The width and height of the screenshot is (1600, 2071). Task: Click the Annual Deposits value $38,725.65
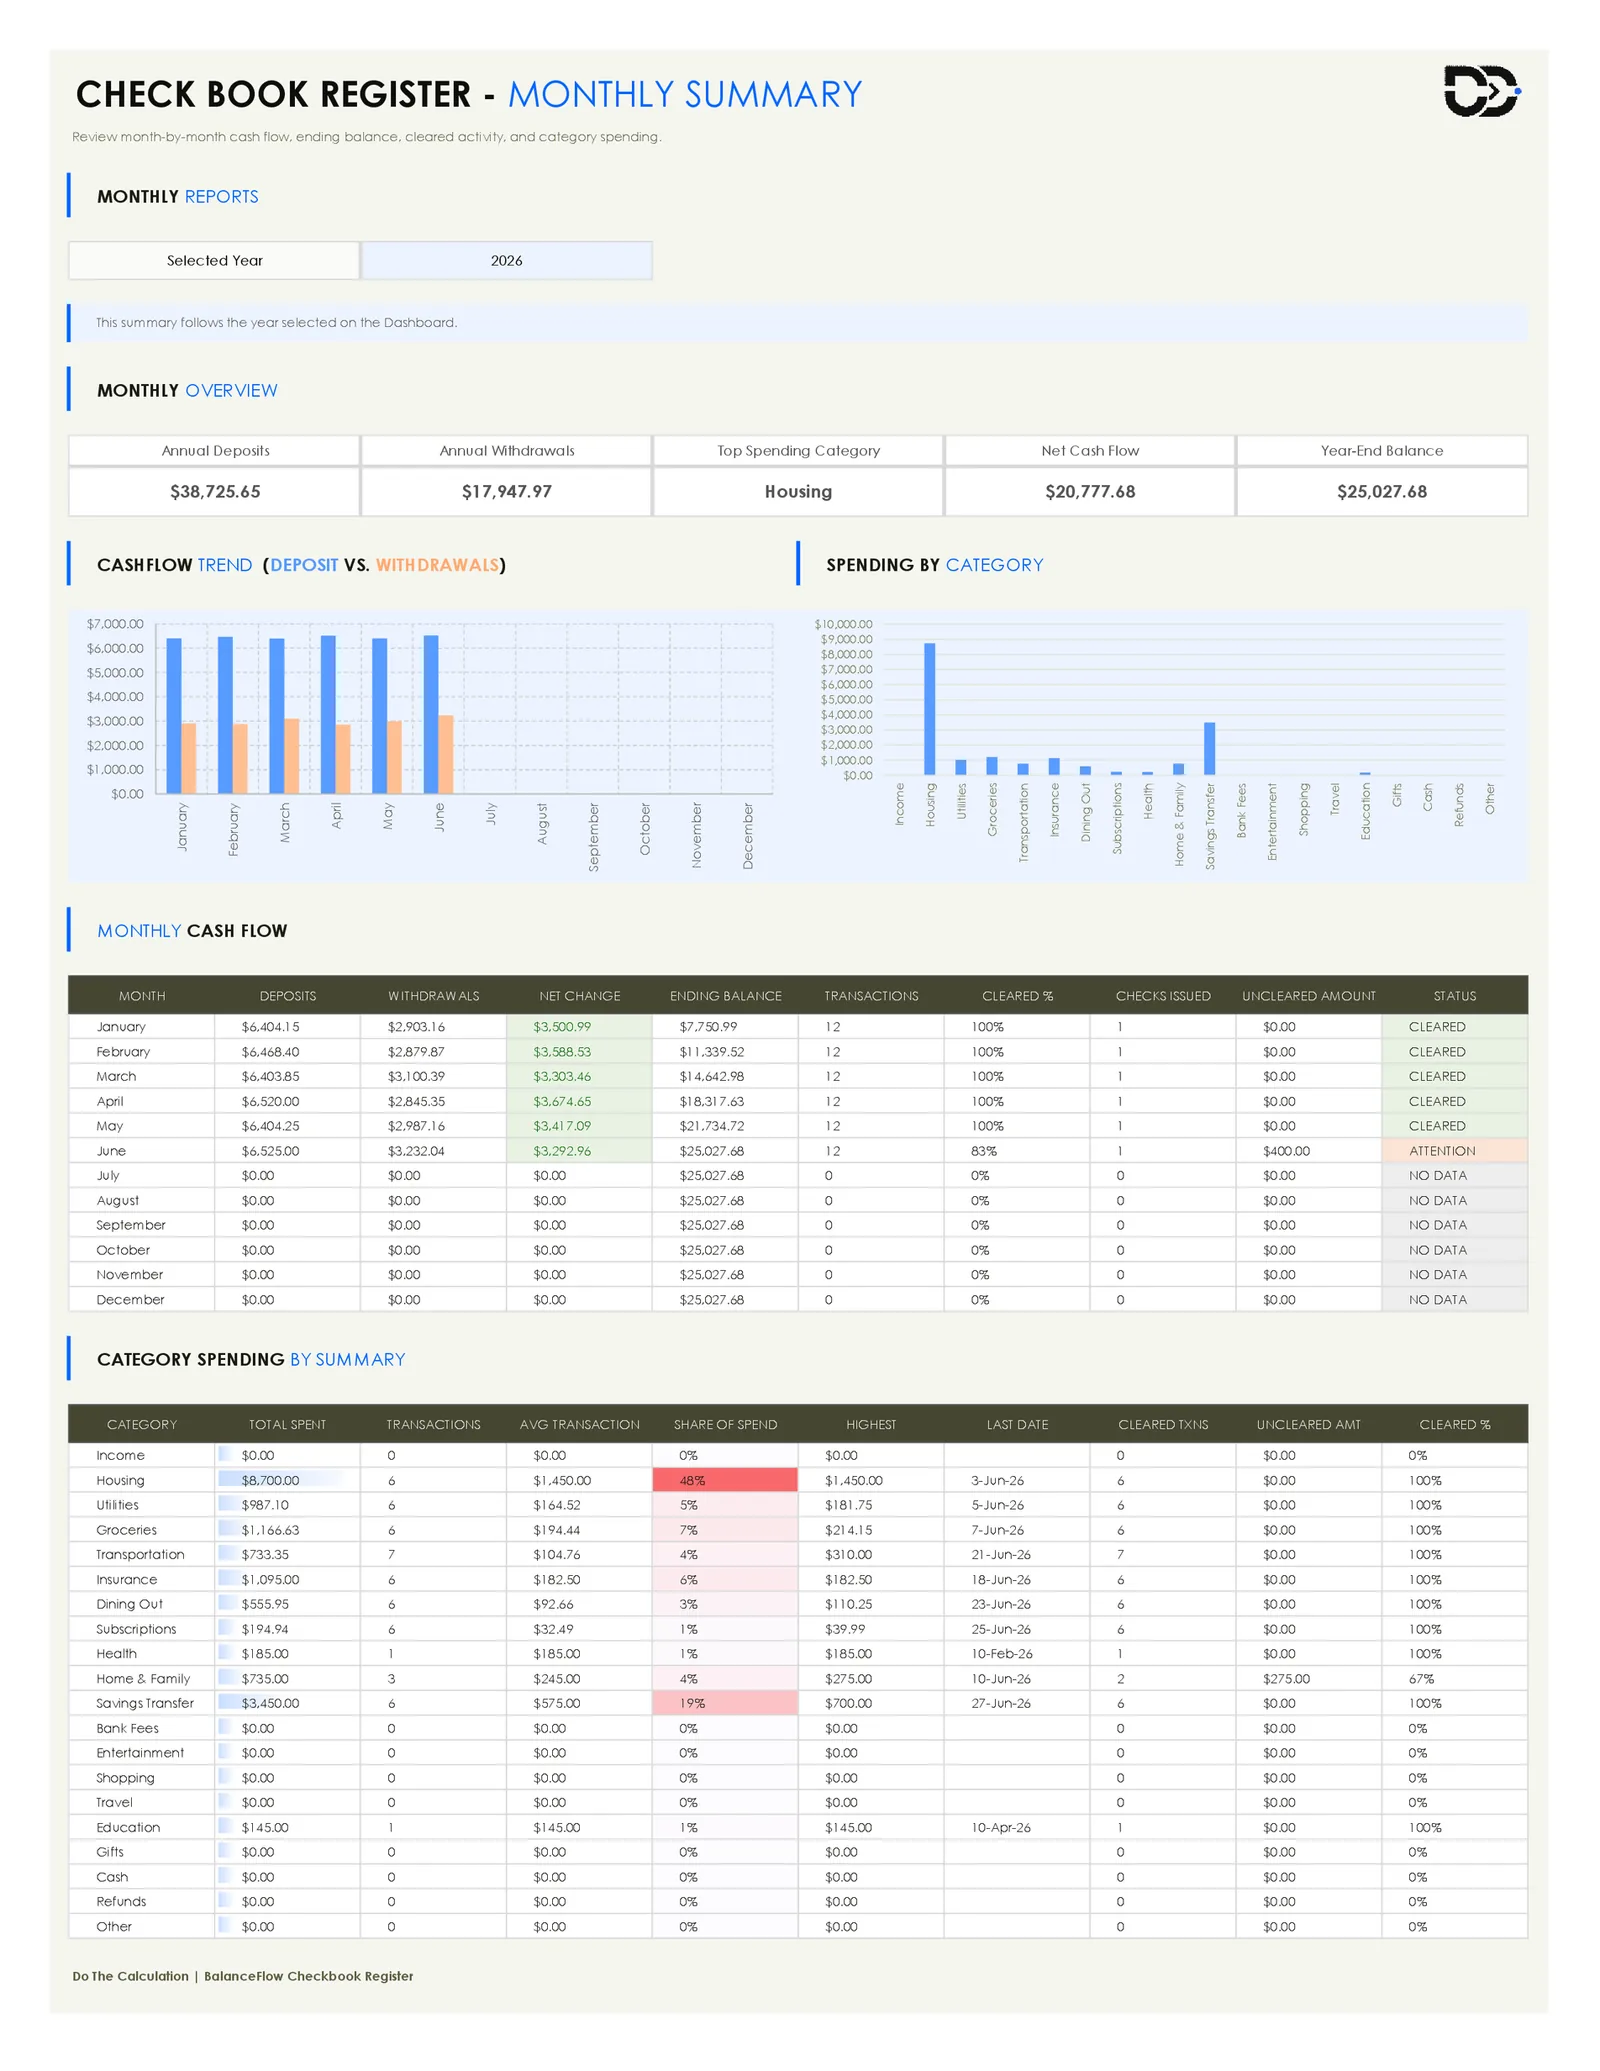(214, 491)
